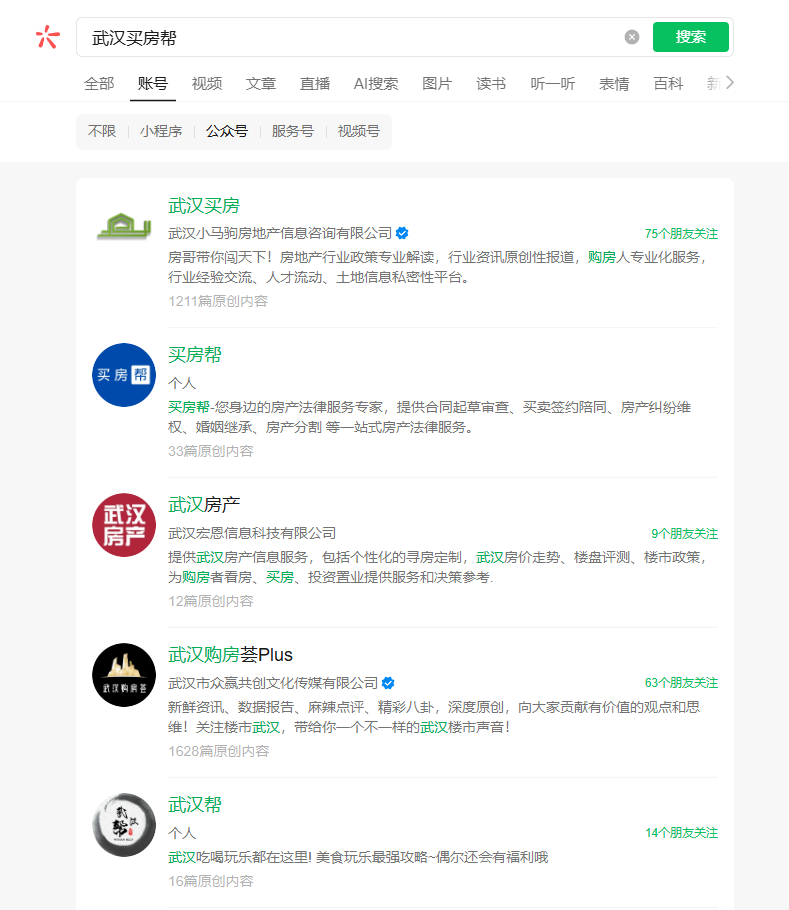Open the 读书 tab
Screen dimensions: 789x910
[491, 84]
